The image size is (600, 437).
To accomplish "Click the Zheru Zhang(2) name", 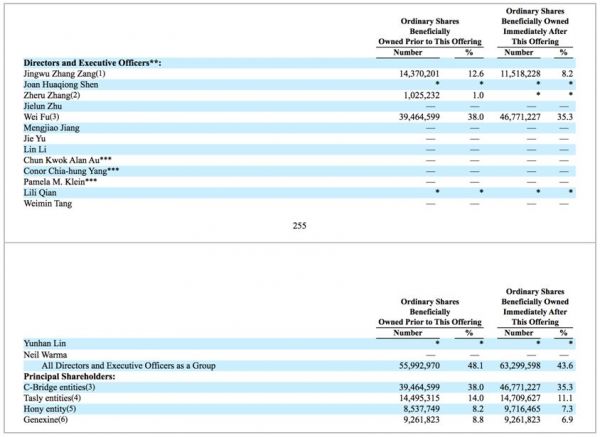I will pos(55,95).
